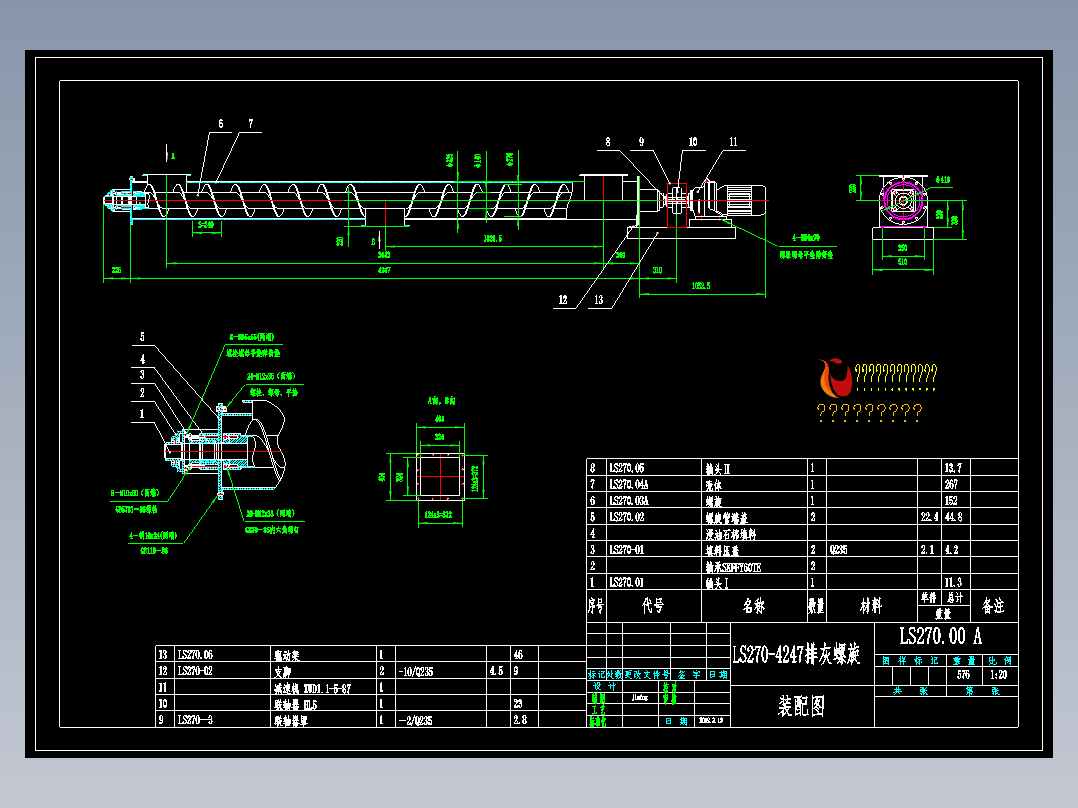
Task: Click the cyan 比例 label
Action: pyautogui.click(x=1000, y=660)
